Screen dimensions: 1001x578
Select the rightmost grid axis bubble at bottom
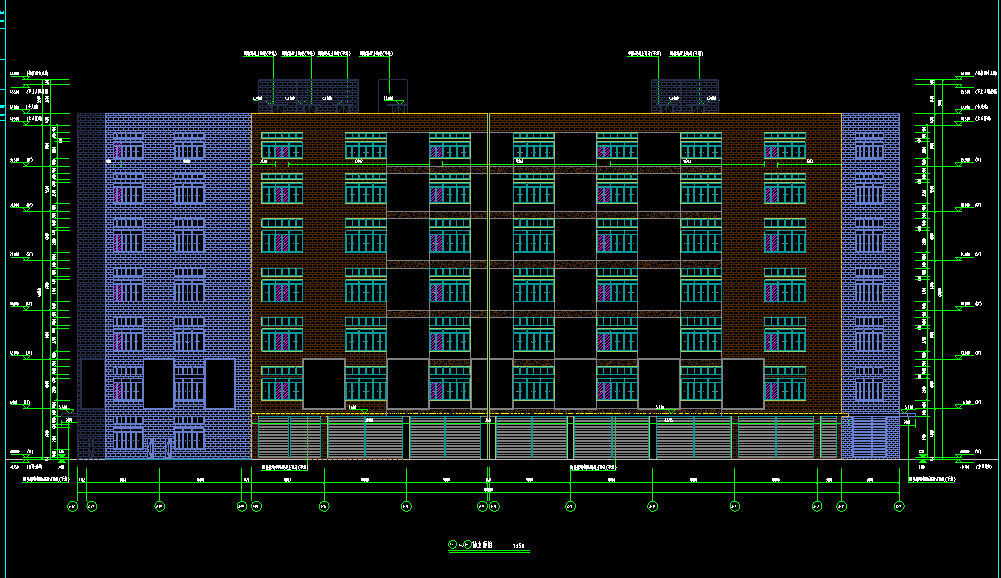[x=898, y=507]
